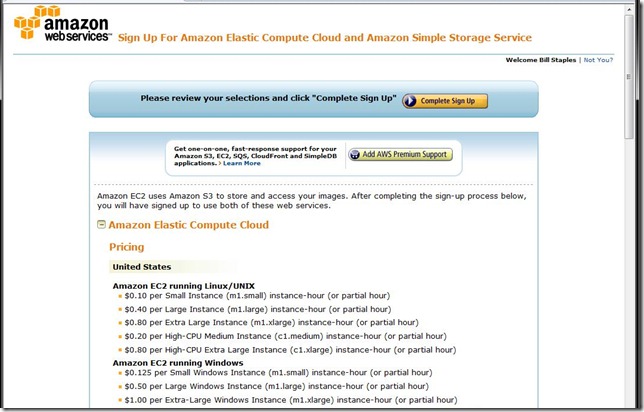The width and height of the screenshot is (644, 412).
Task: Click the $0.40 Large Instance pricing line
Action: [258, 309]
